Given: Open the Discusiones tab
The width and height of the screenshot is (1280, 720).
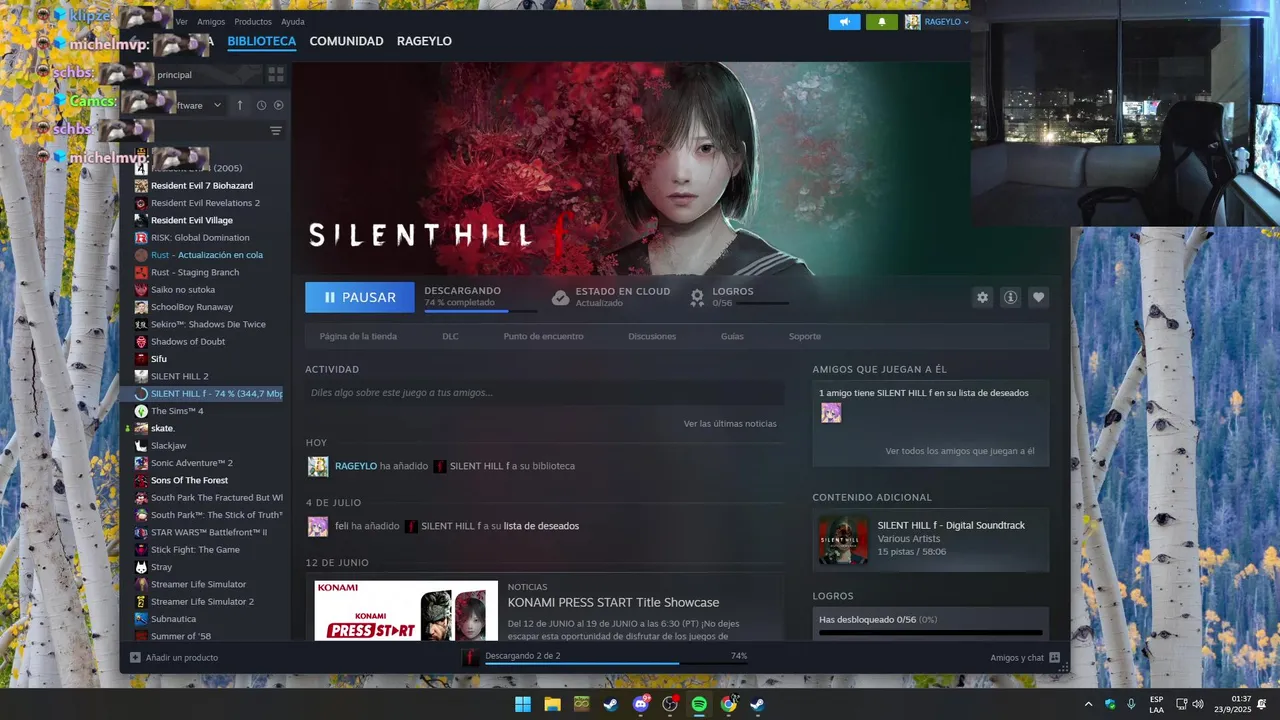Looking at the screenshot, I should (652, 336).
